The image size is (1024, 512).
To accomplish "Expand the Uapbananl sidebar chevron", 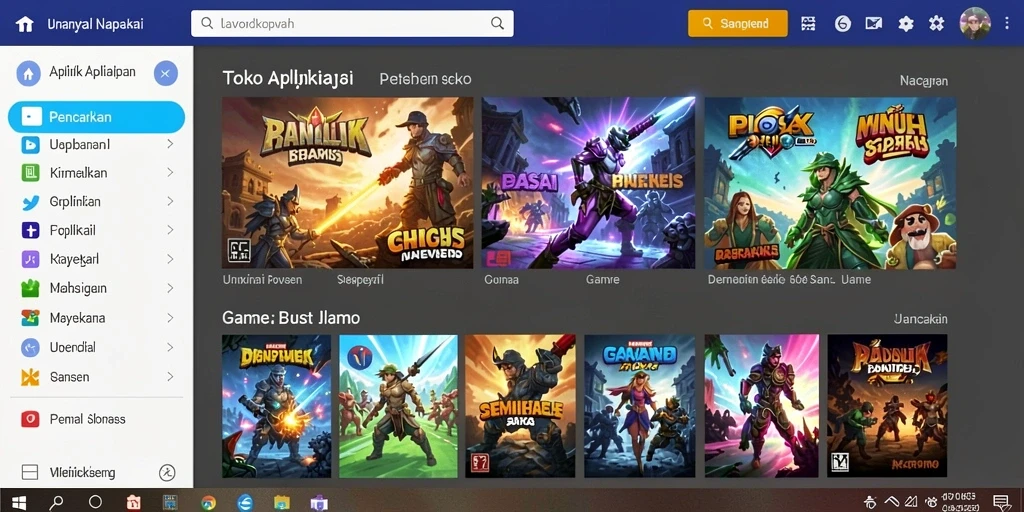I will [x=170, y=144].
